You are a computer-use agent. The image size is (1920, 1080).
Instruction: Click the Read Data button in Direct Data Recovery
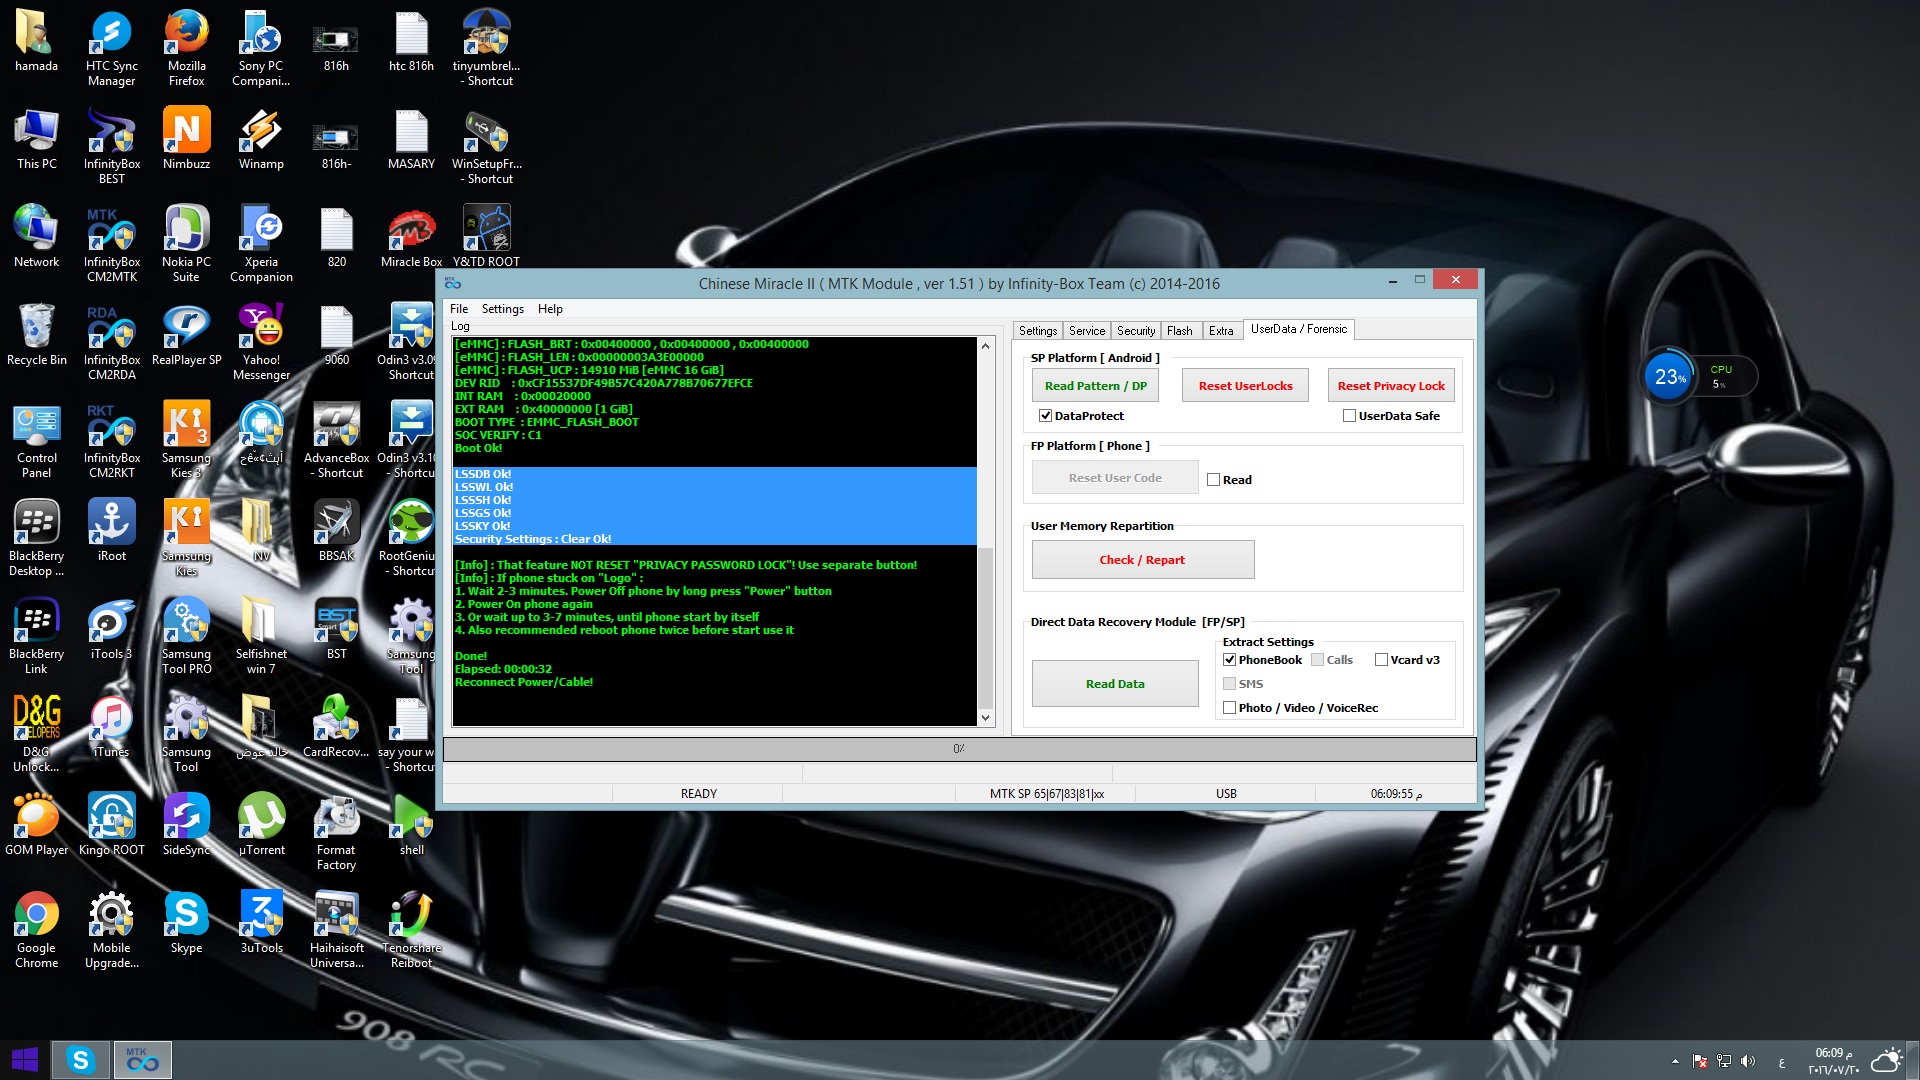pos(1114,682)
